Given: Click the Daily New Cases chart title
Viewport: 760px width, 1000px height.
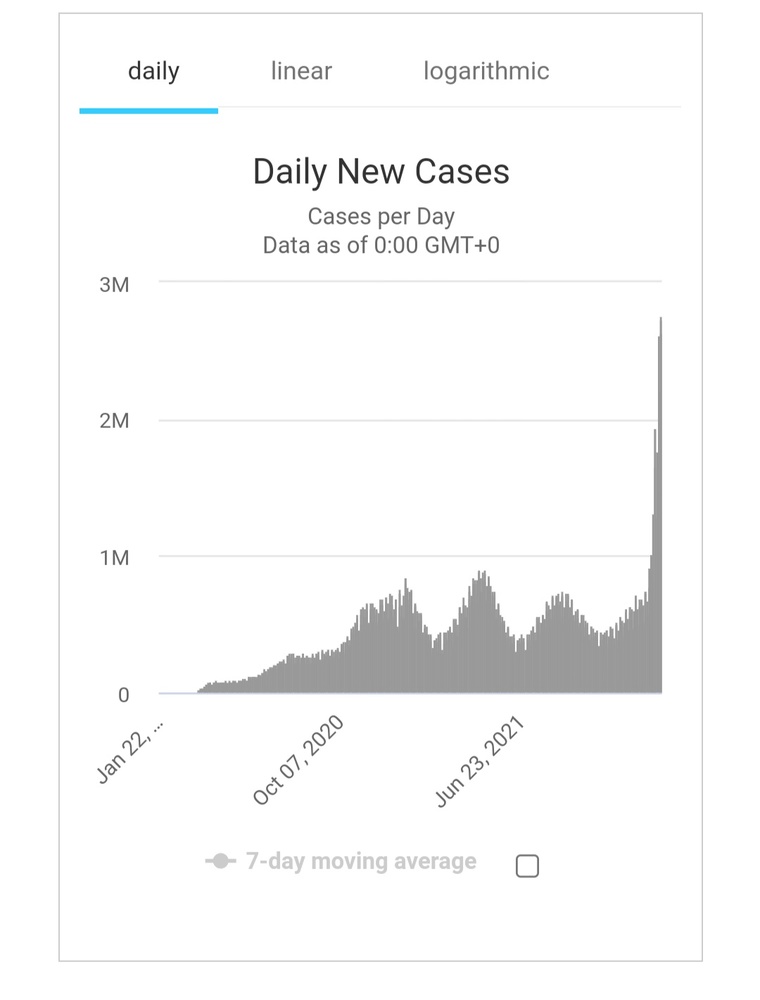Looking at the screenshot, I should pos(382,171).
